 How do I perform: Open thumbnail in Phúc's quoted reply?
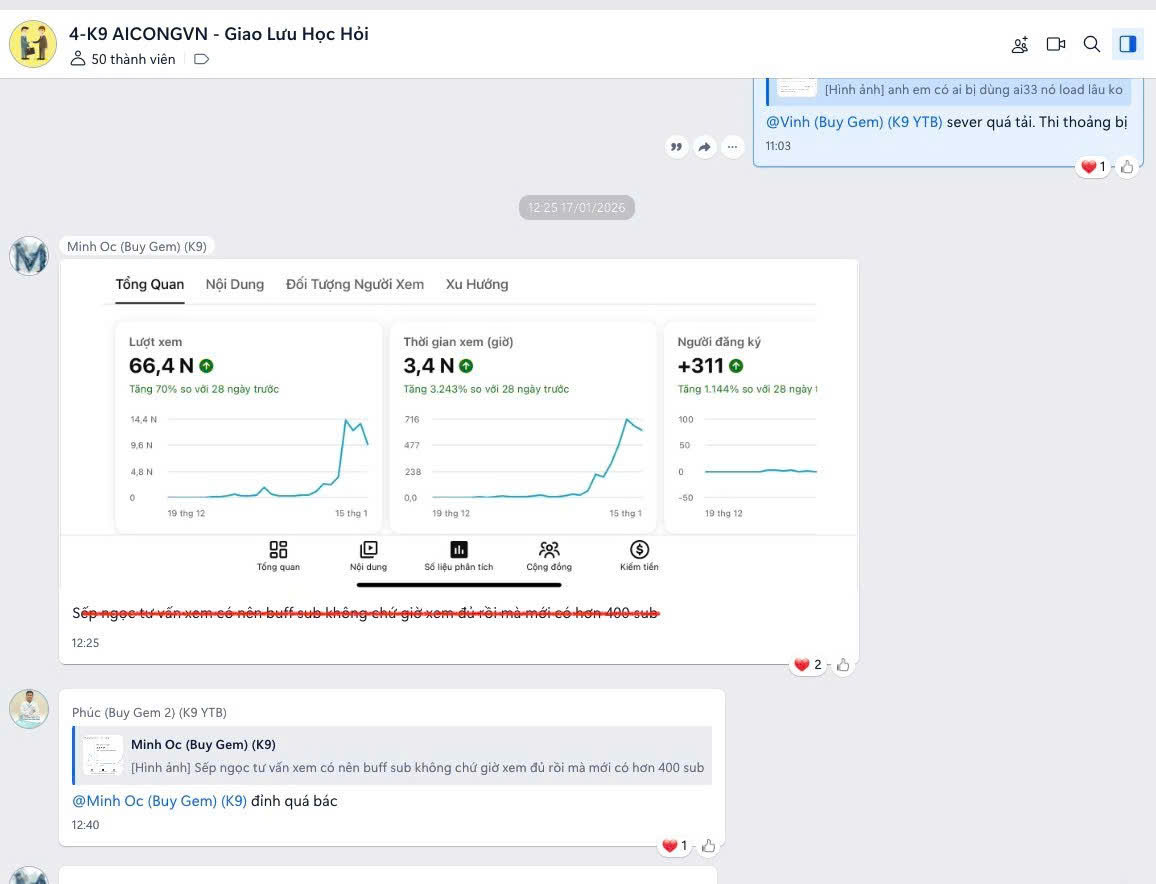[x=102, y=755]
